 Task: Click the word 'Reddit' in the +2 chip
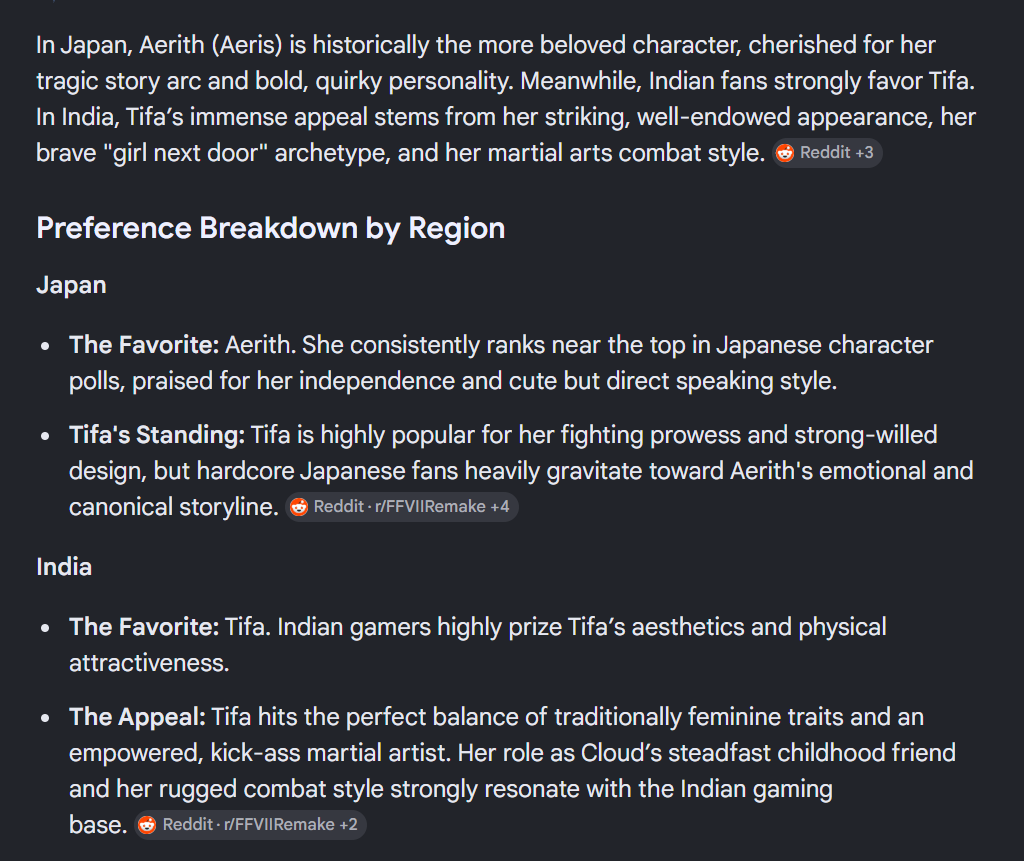click(187, 825)
